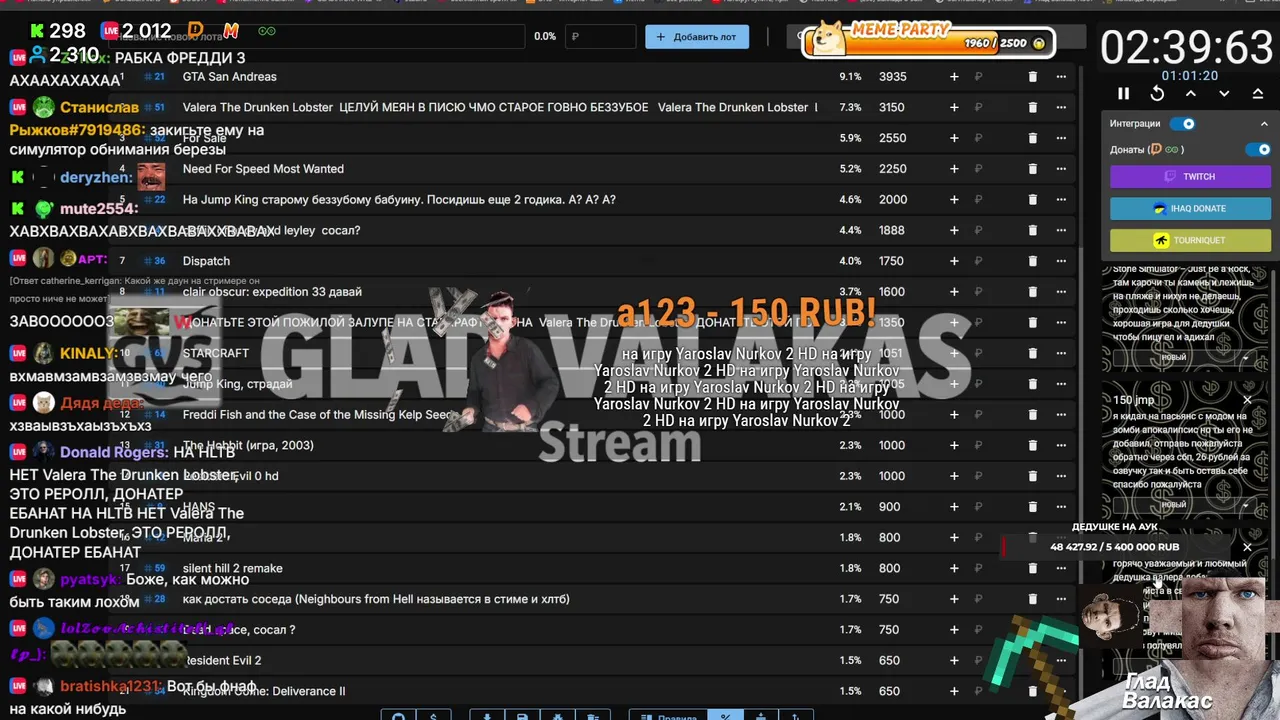
Task: Open three-dot menu for Dispatch lot
Action: click(x=1061, y=261)
